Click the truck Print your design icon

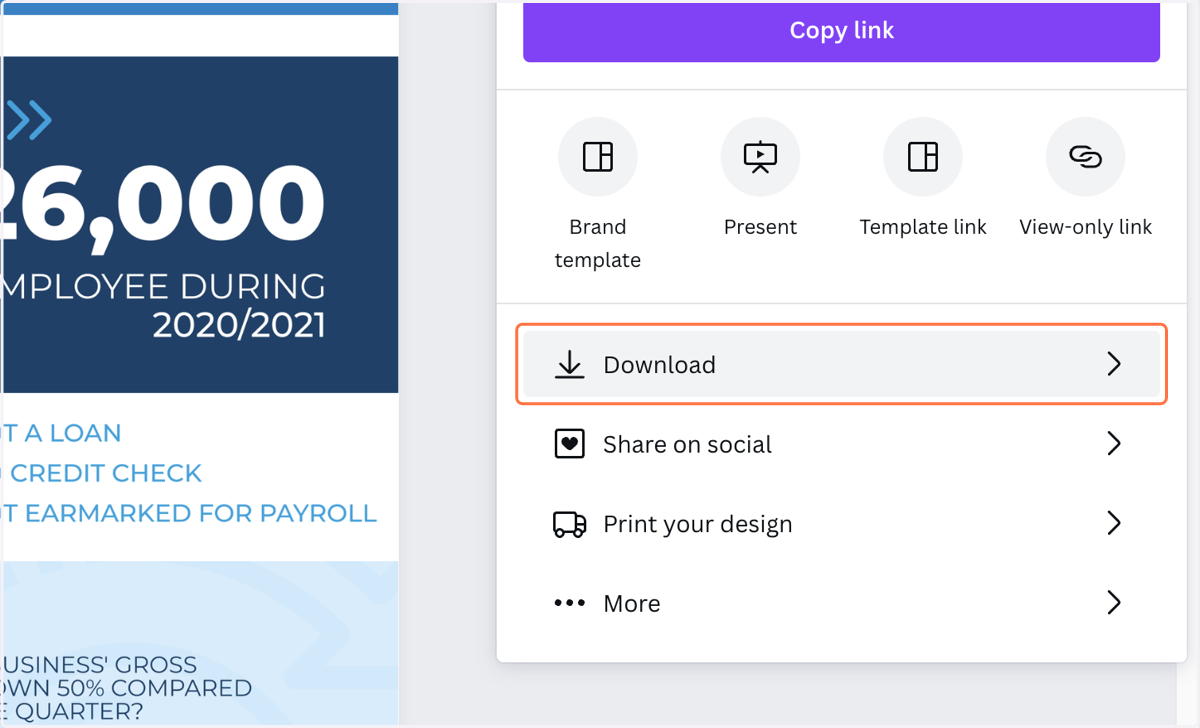click(x=569, y=524)
